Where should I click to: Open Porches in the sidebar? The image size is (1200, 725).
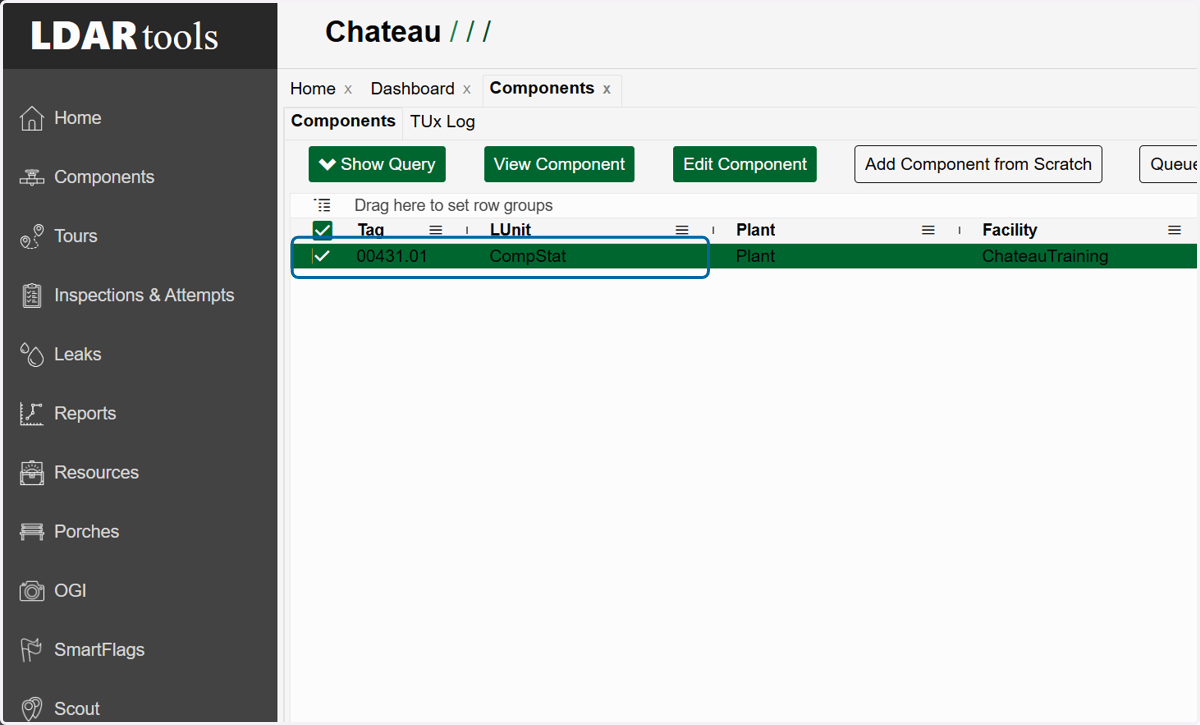[x=87, y=531]
